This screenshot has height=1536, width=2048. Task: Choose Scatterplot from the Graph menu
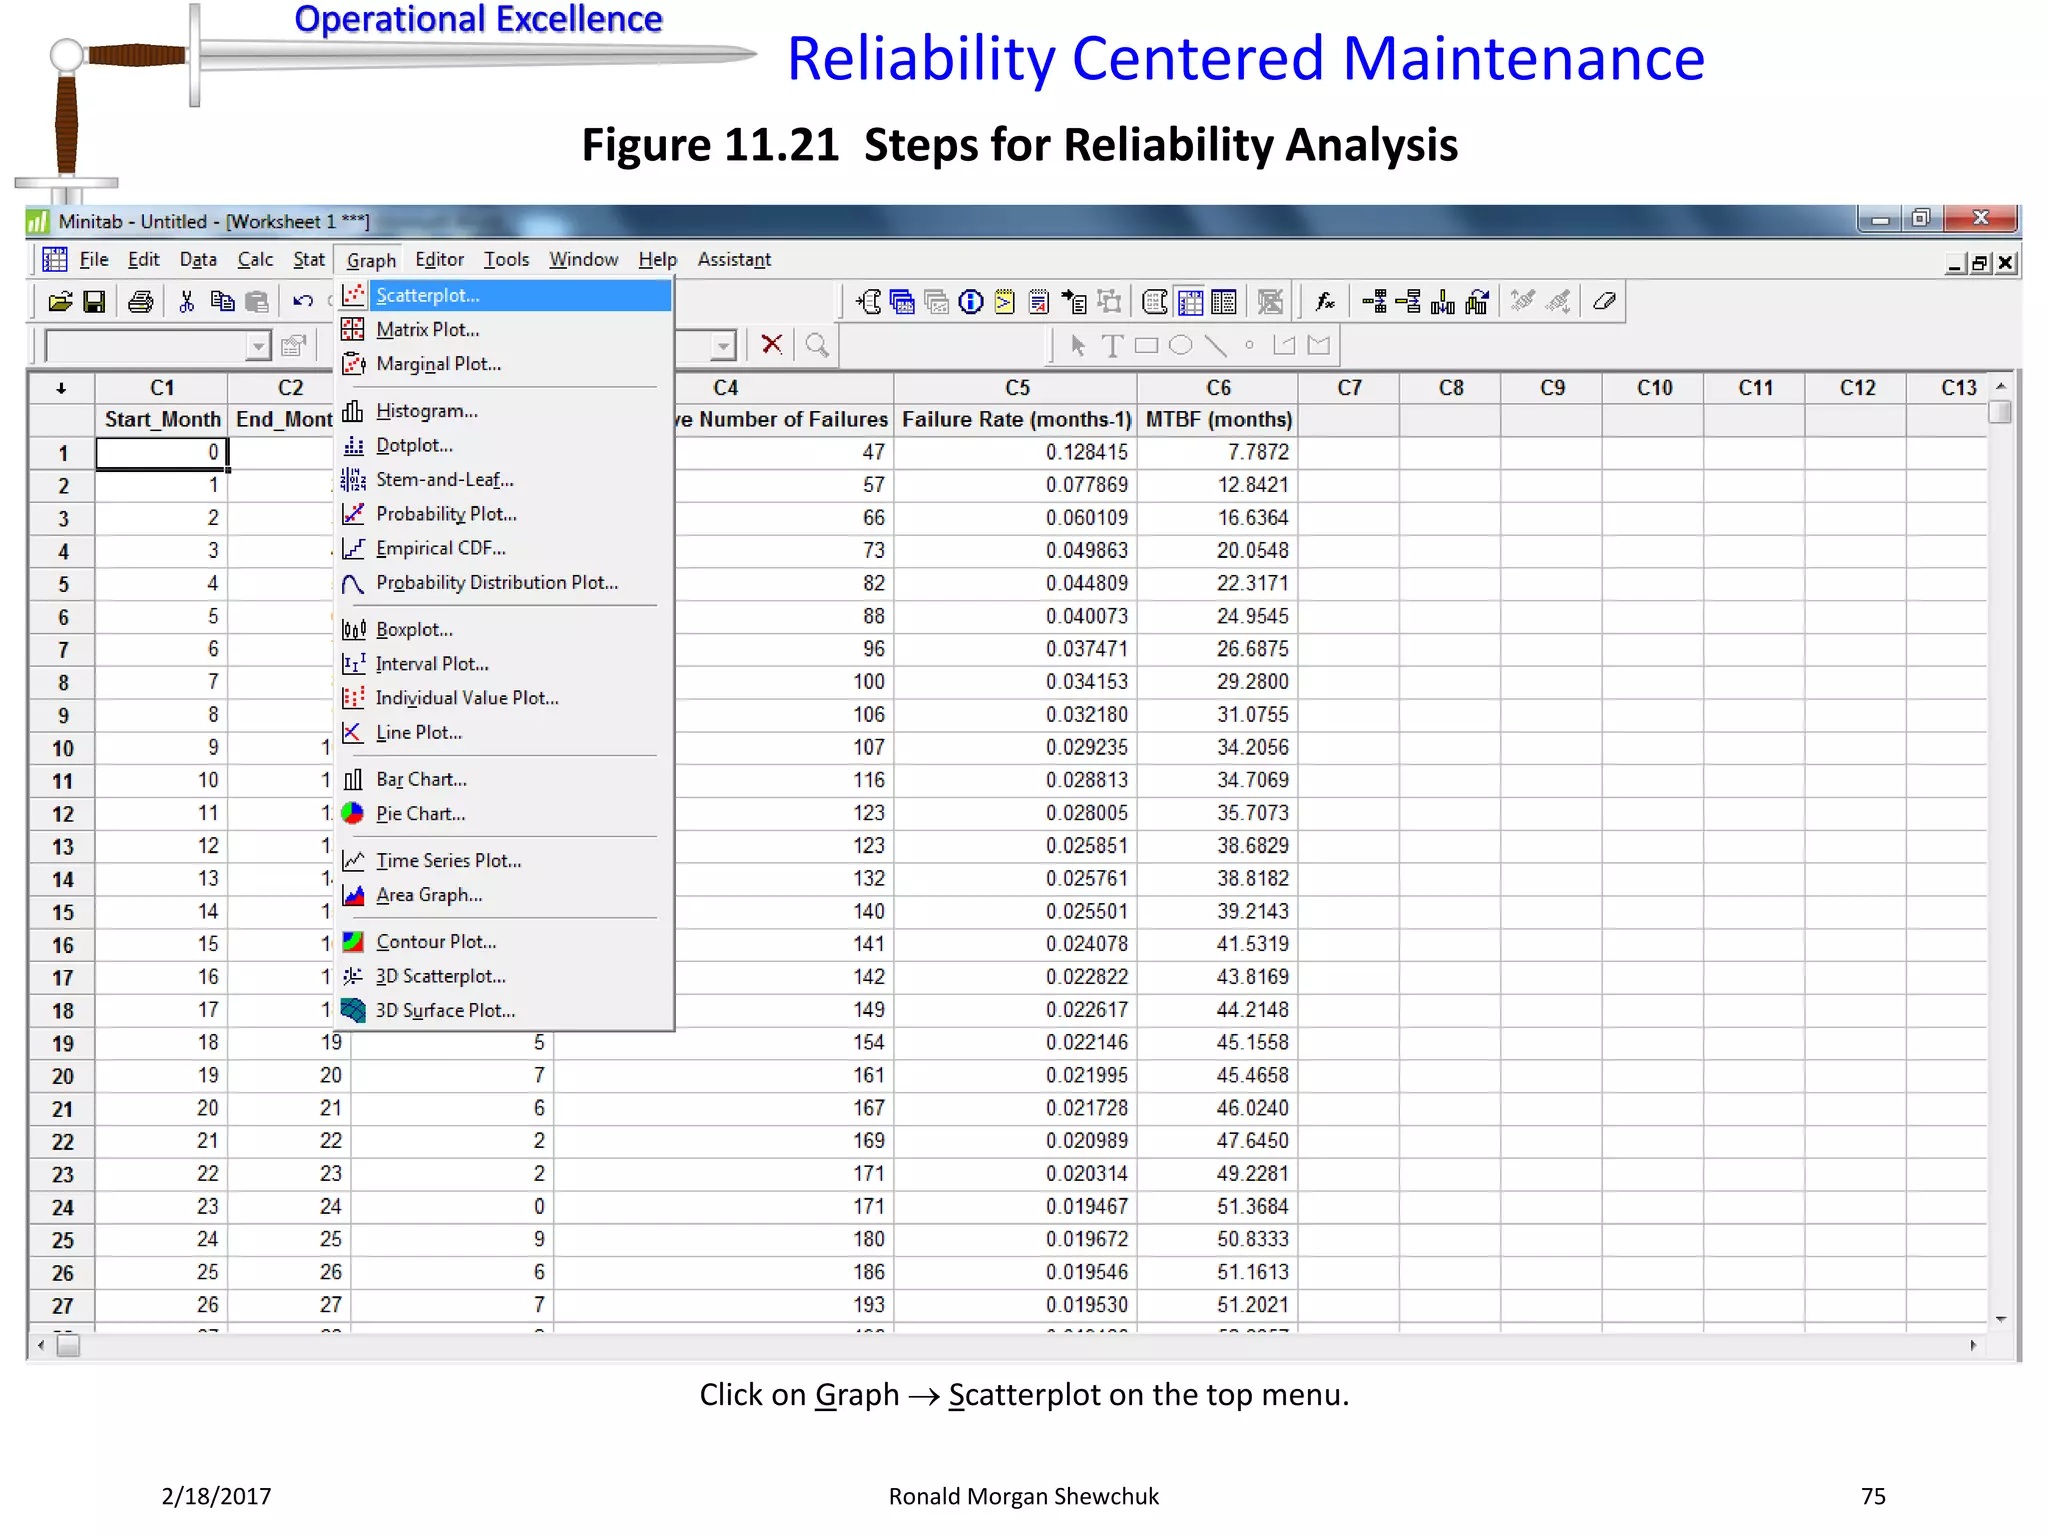point(504,295)
